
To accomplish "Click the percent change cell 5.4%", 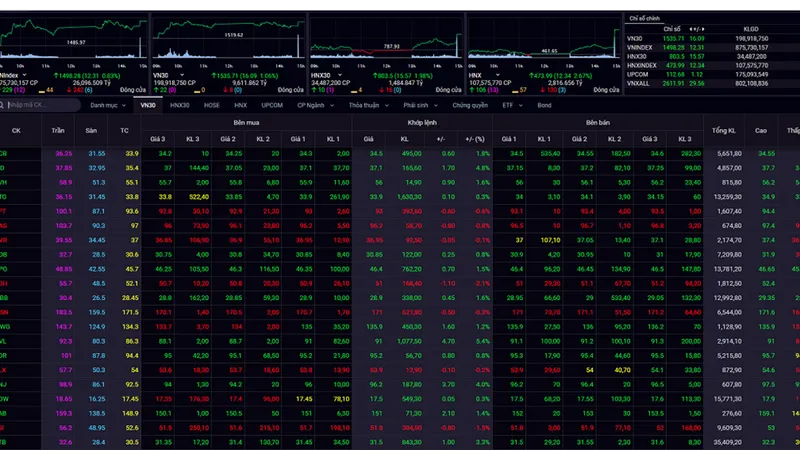I will pos(483,341).
